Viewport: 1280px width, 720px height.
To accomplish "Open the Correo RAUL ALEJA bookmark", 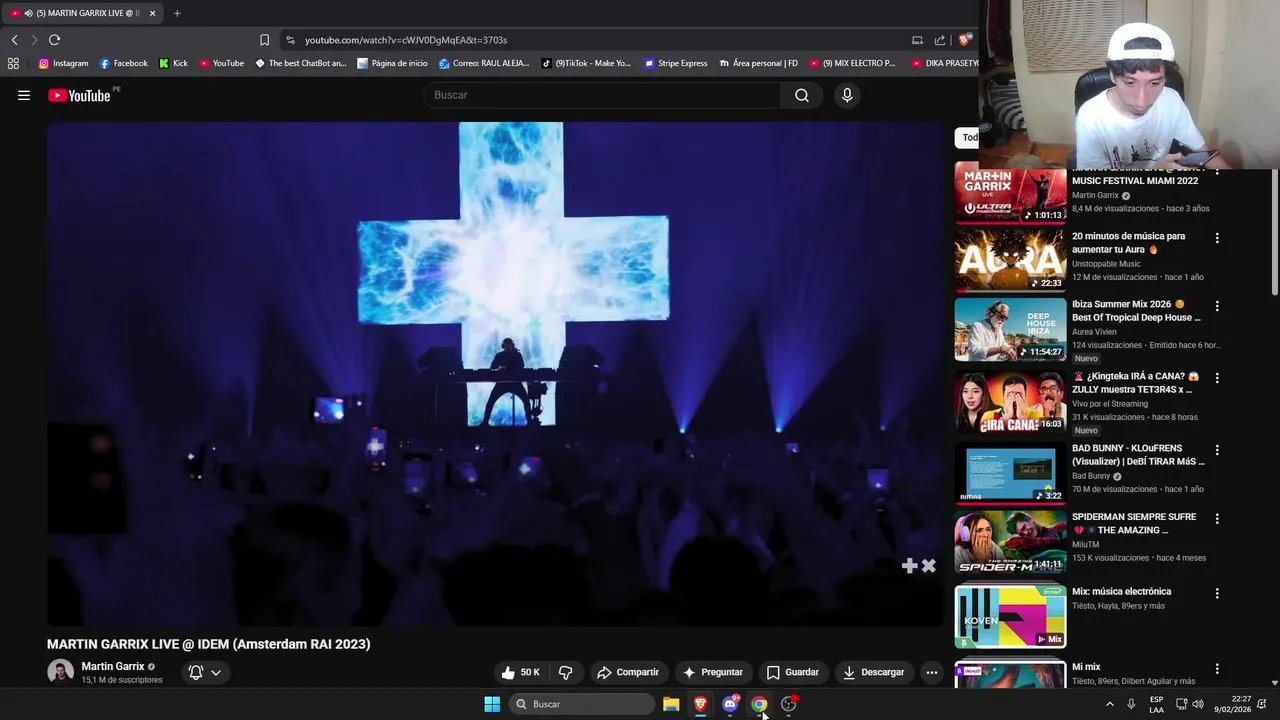I will coord(483,63).
